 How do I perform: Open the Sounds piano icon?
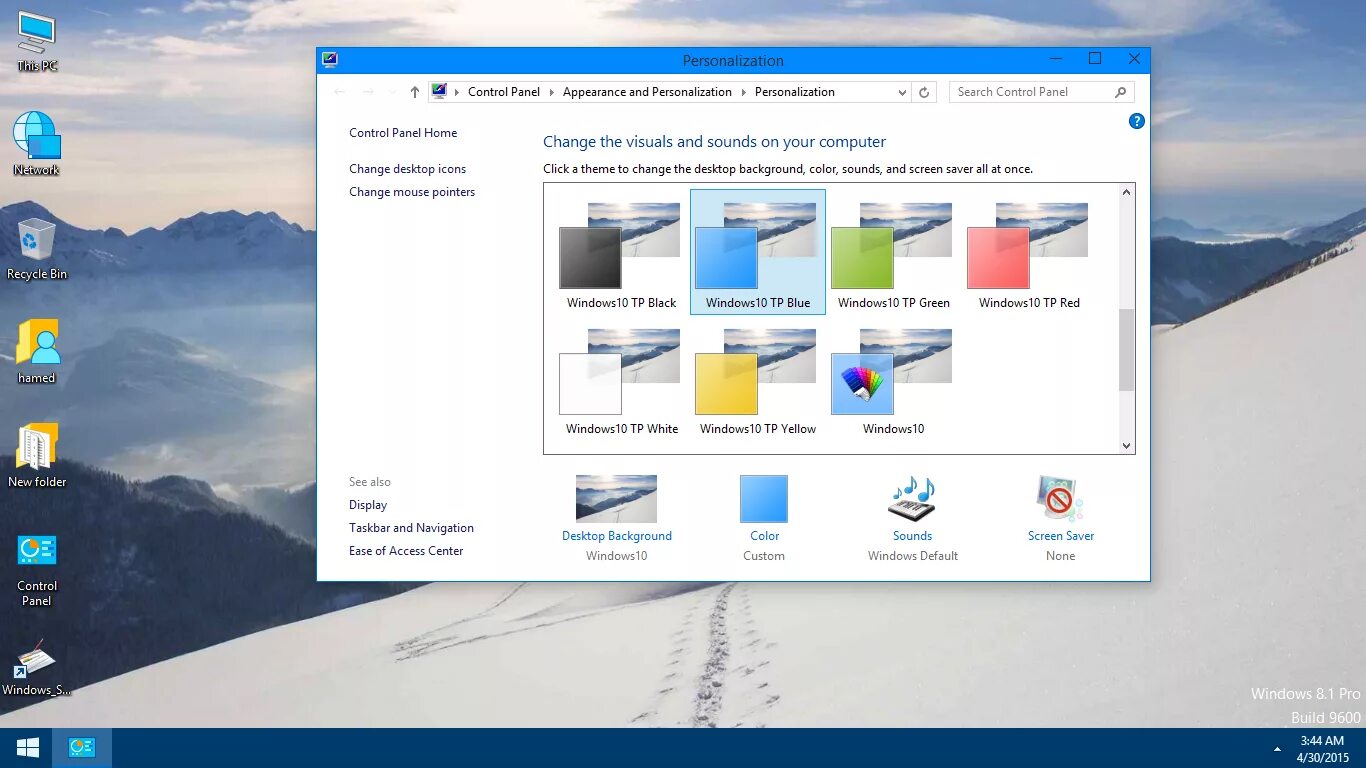point(913,499)
